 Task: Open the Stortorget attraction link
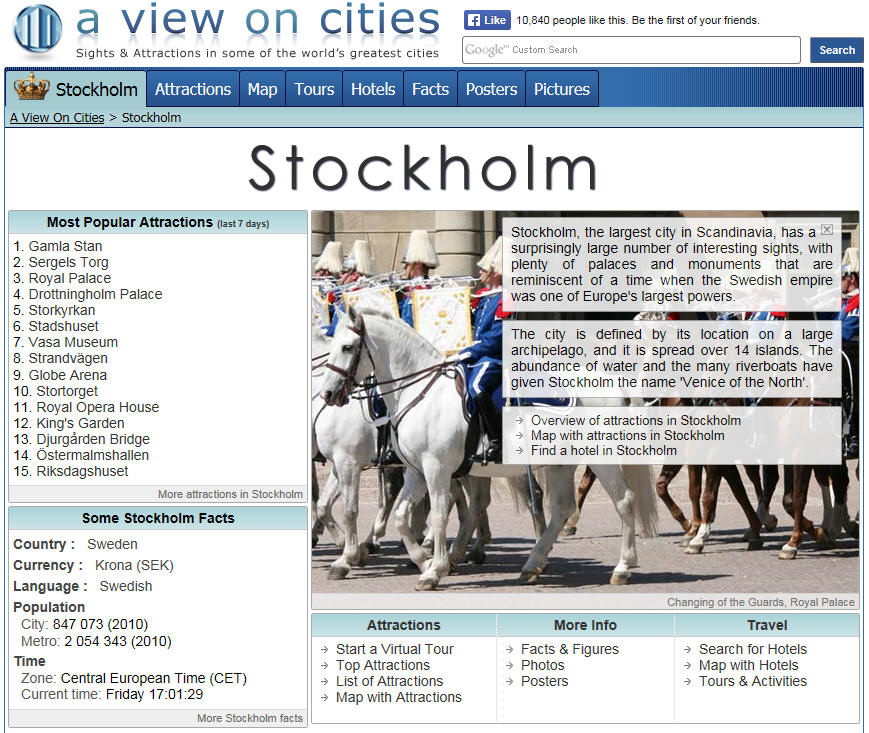[x=67, y=391]
